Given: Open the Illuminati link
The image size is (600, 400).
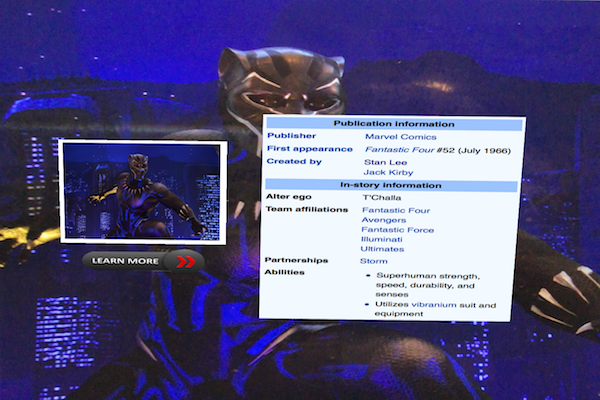Looking at the screenshot, I should pos(382,239).
